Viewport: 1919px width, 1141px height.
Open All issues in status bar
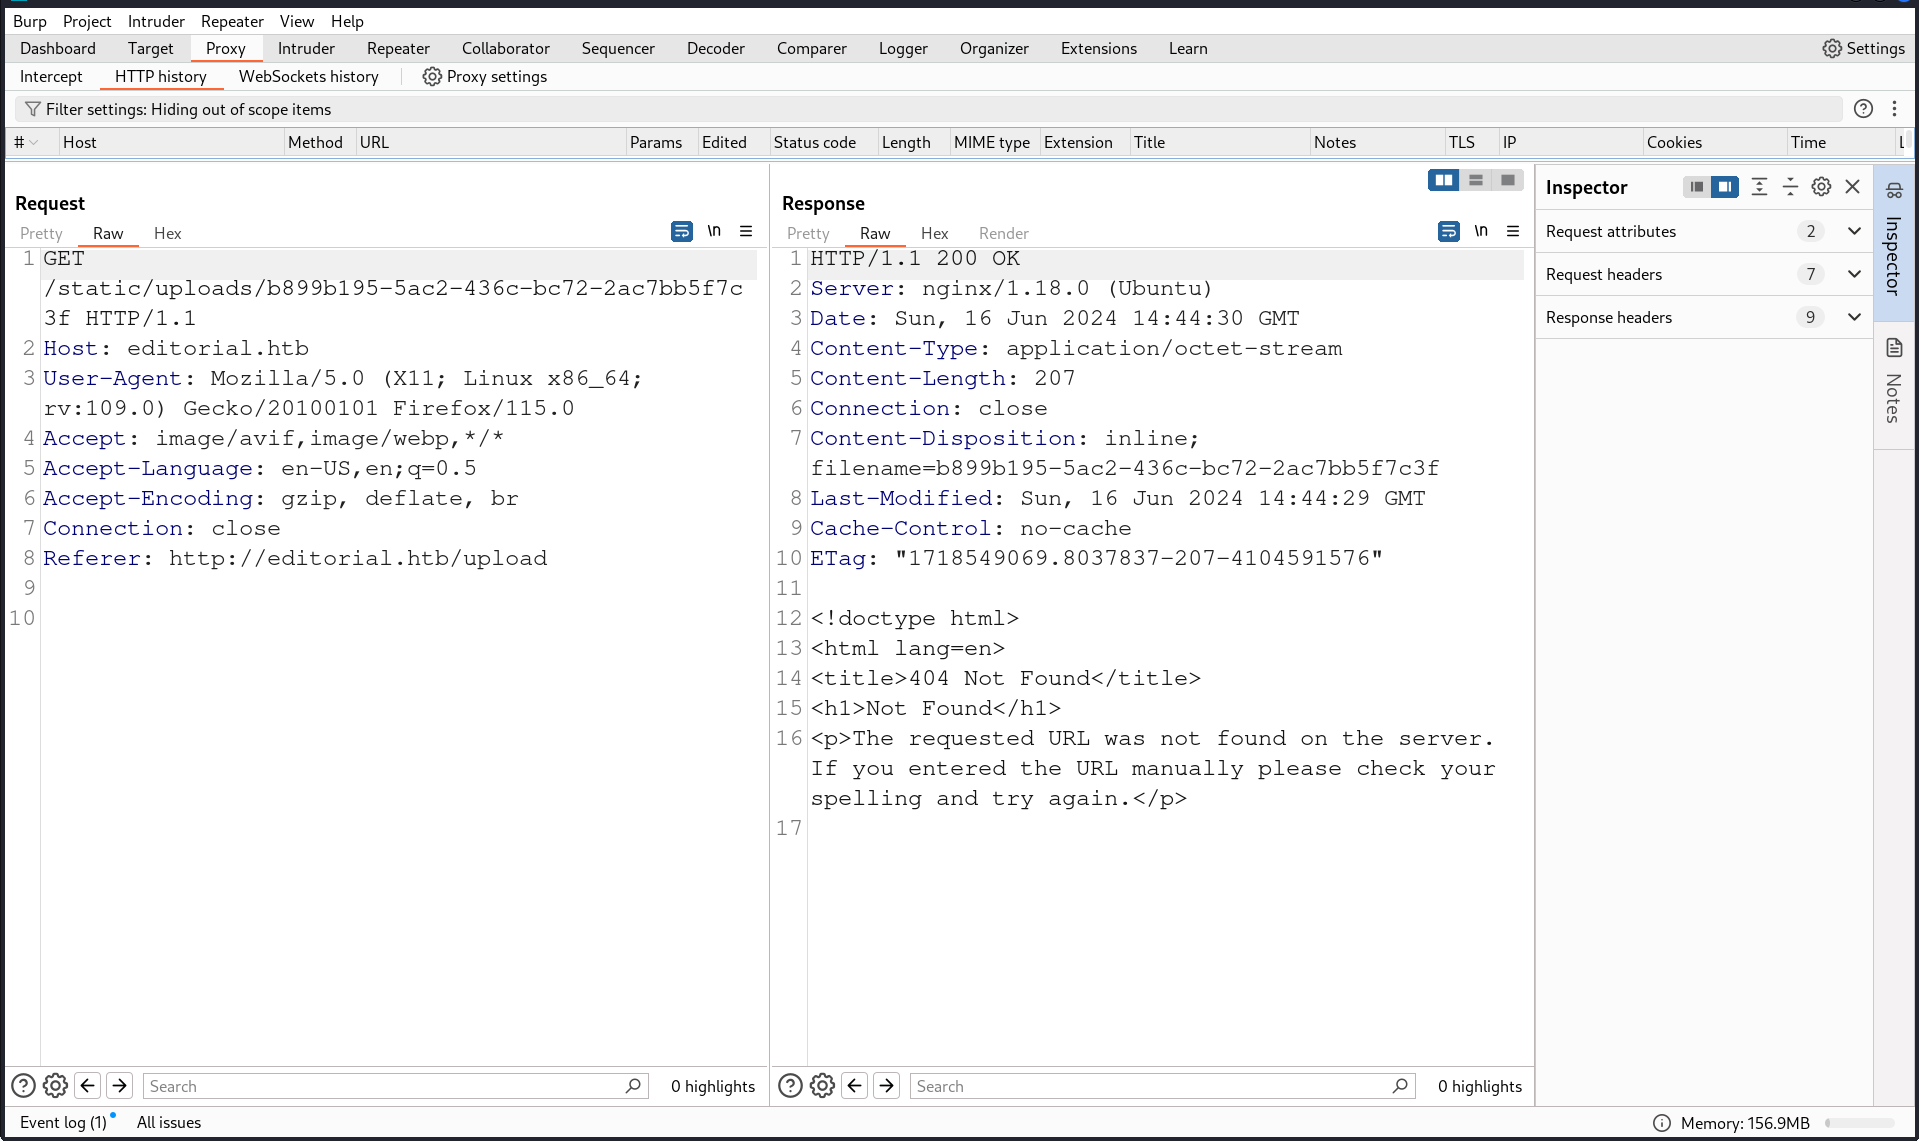point(169,1122)
